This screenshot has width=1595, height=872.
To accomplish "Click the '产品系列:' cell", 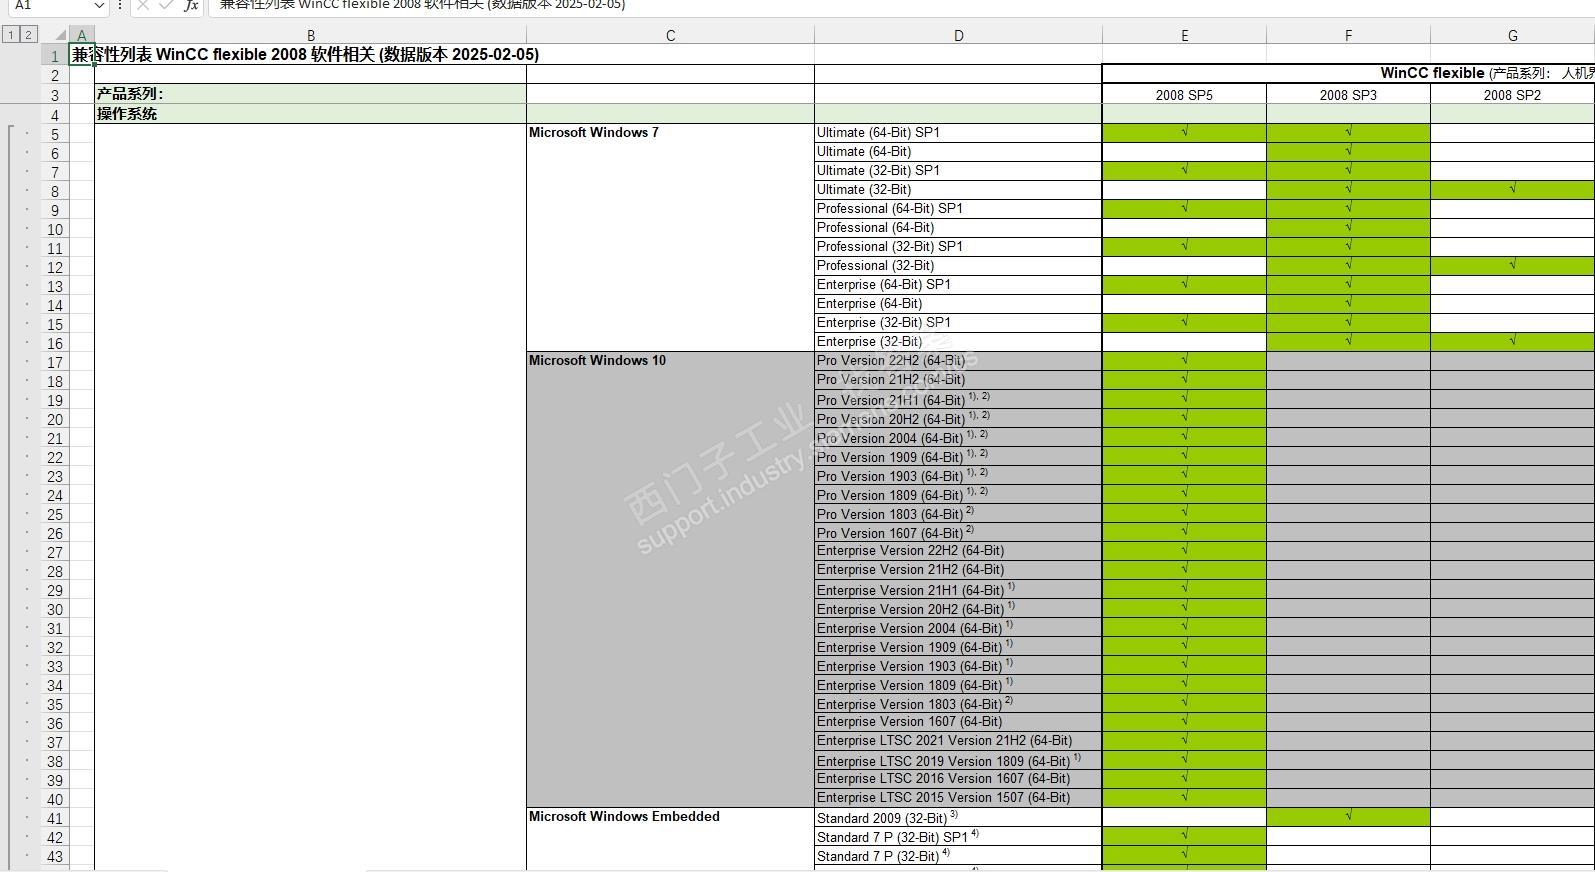I will pyautogui.click(x=310, y=94).
